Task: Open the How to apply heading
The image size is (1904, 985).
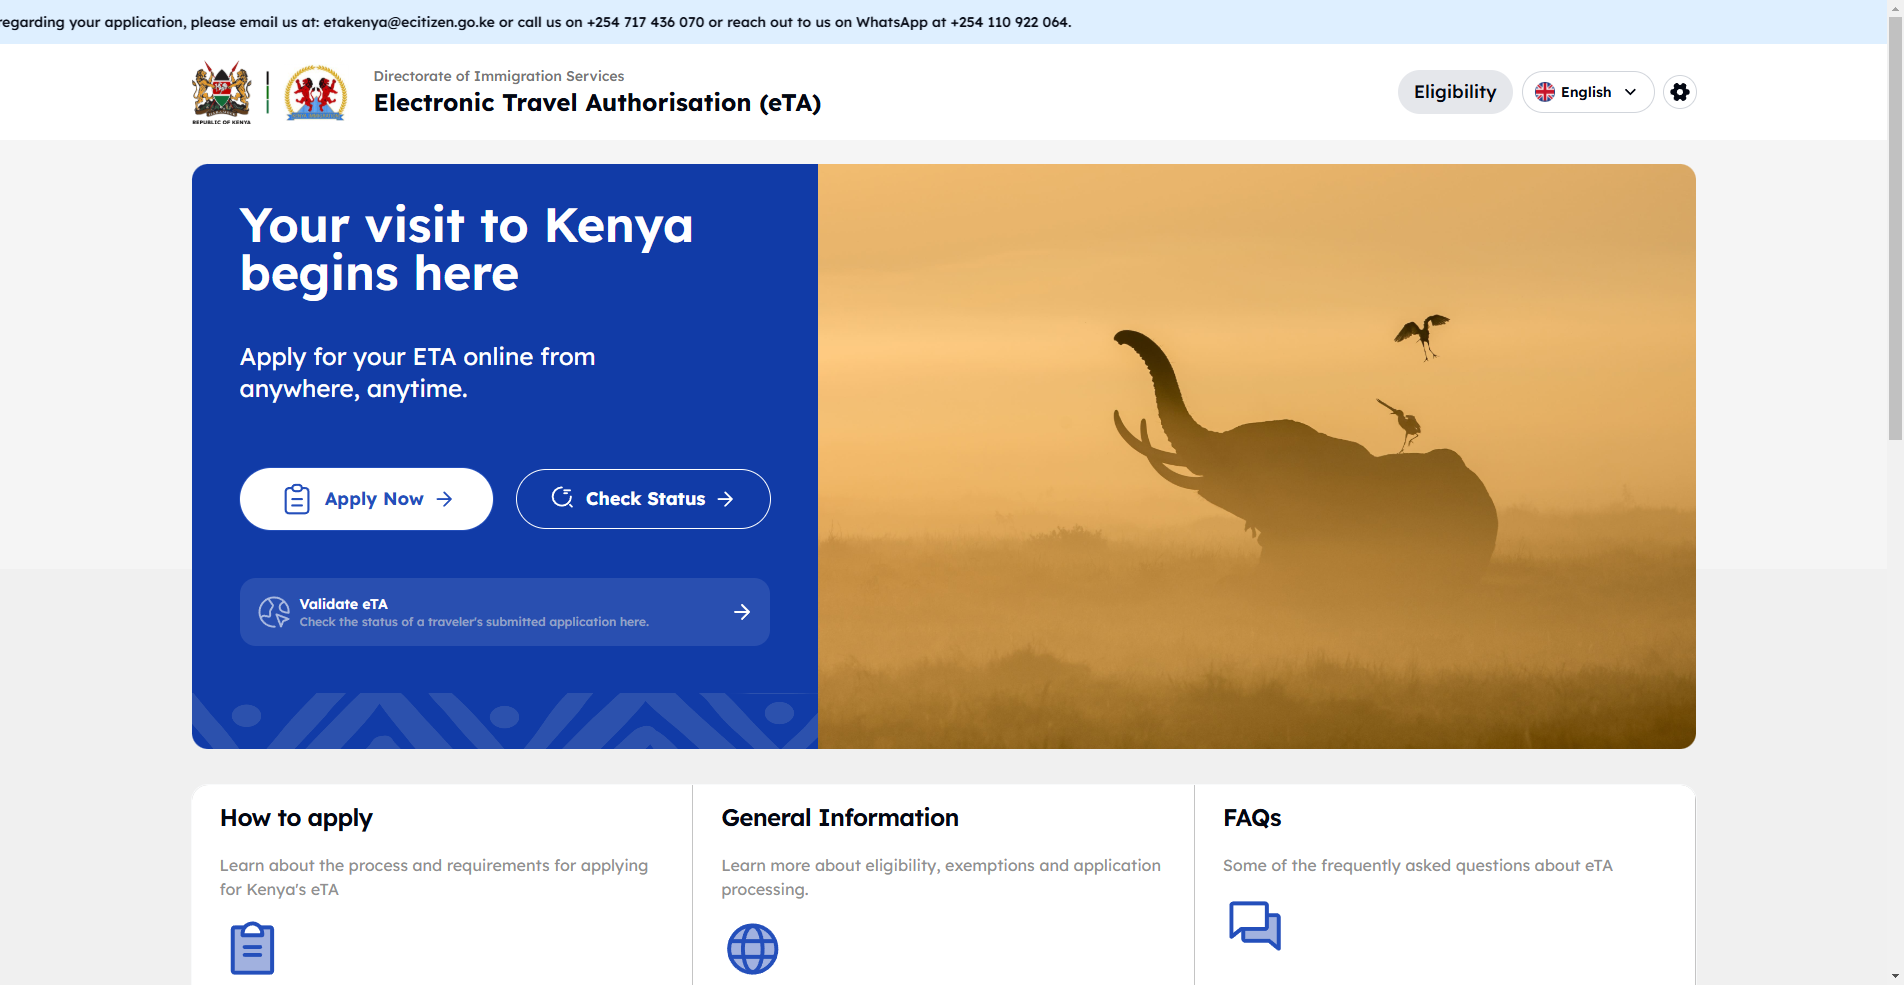Action: point(296,818)
